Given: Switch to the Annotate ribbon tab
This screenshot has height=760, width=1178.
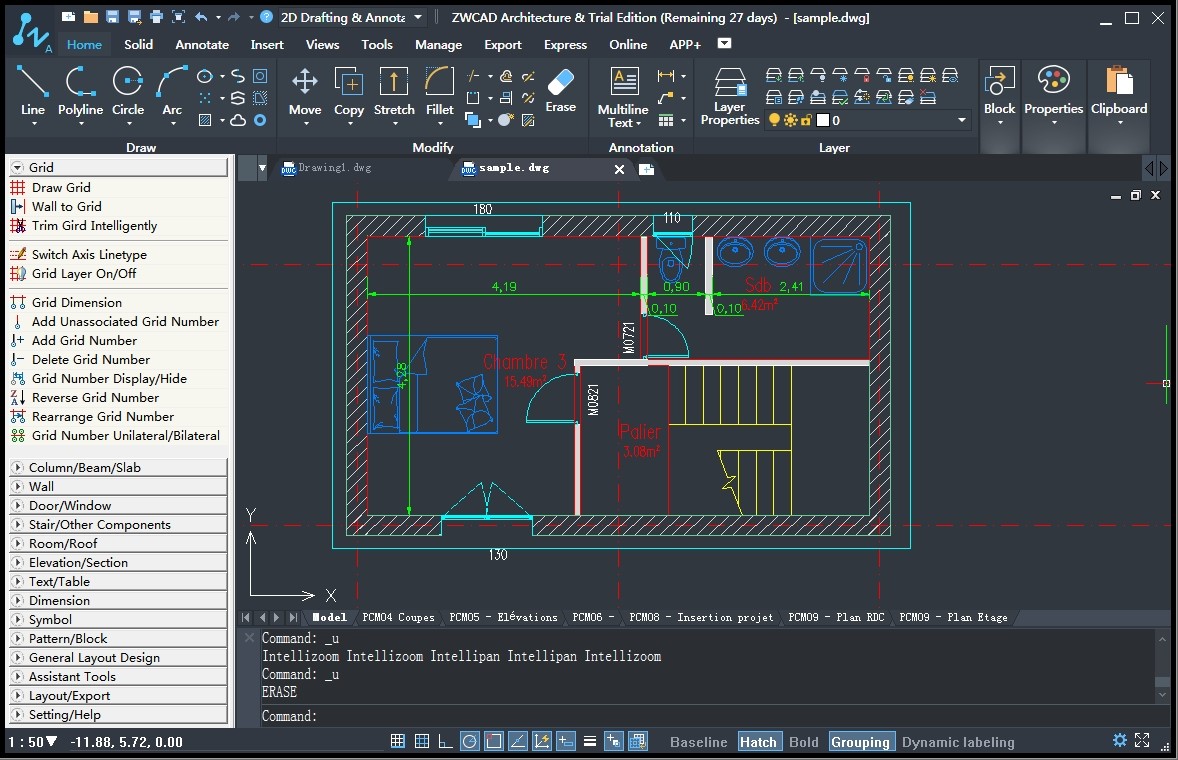Looking at the screenshot, I should pos(202,44).
